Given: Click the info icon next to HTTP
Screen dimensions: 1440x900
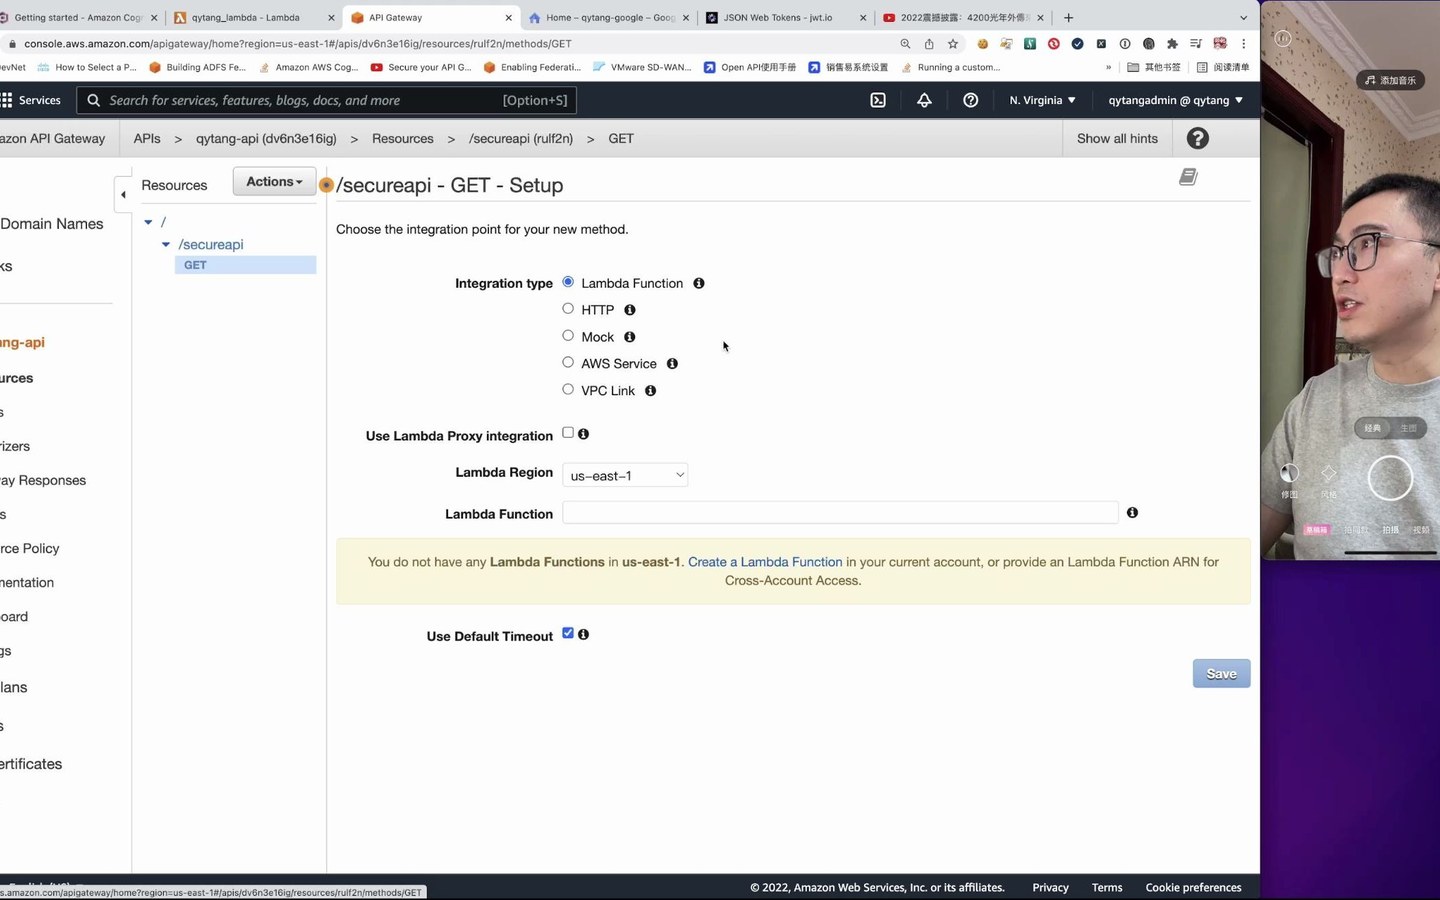Looking at the screenshot, I should point(630,310).
